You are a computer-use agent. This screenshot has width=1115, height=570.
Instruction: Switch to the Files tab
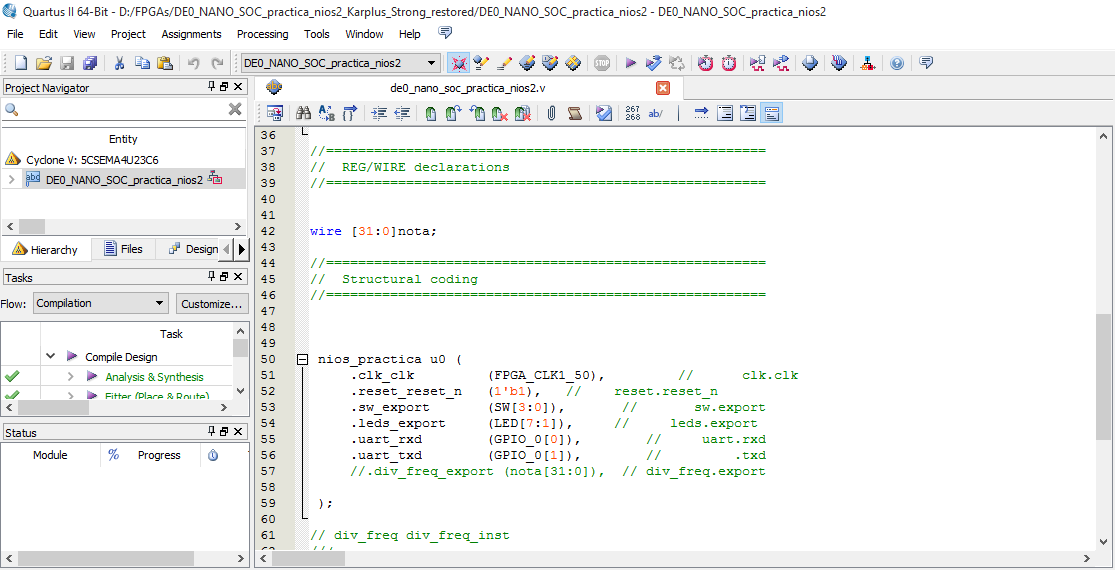click(x=123, y=249)
